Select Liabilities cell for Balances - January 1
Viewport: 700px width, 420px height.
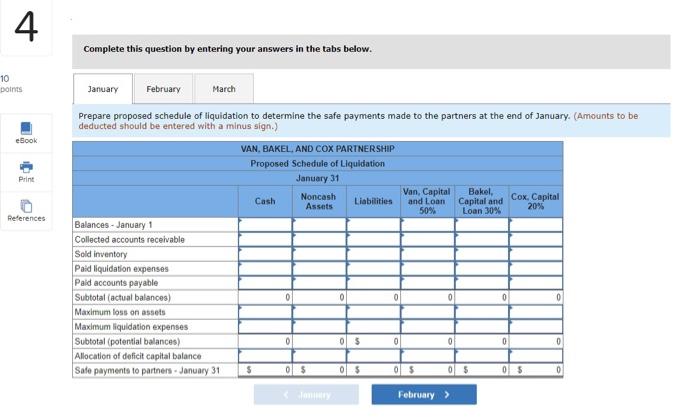[374, 225]
